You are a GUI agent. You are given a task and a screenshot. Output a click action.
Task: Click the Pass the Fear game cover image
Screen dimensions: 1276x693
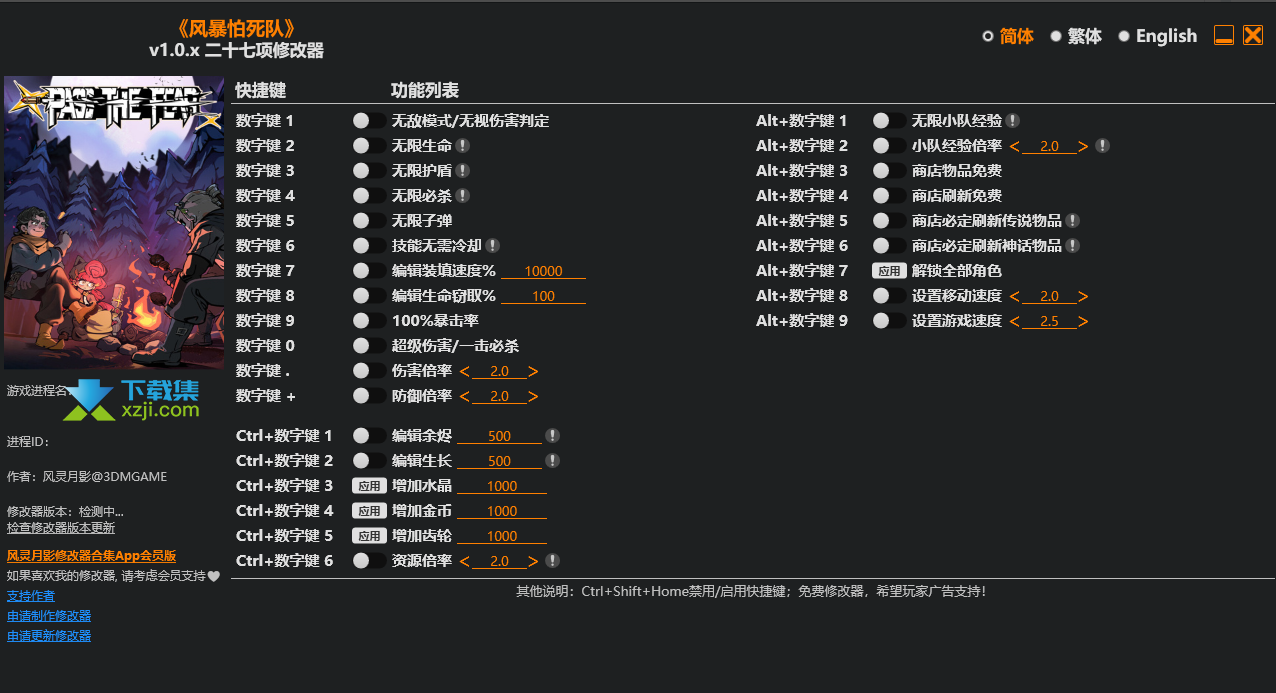point(114,222)
